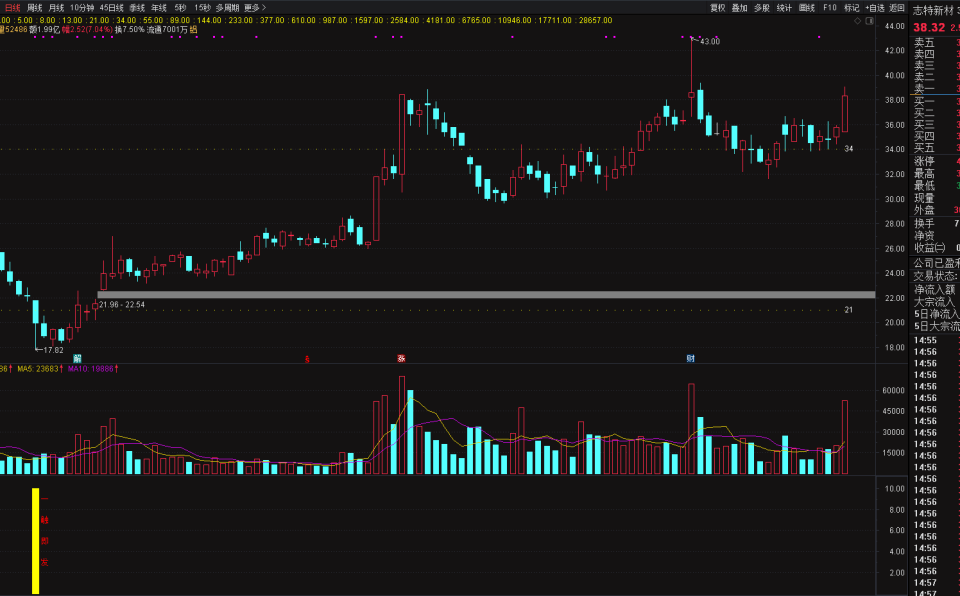The height and width of the screenshot is (596, 960).
Task: Click the 返回 back button
Action: point(897,8)
